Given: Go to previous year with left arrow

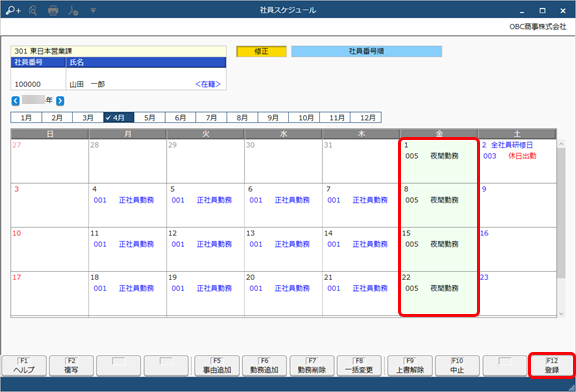Looking at the screenshot, I should [x=15, y=101].
